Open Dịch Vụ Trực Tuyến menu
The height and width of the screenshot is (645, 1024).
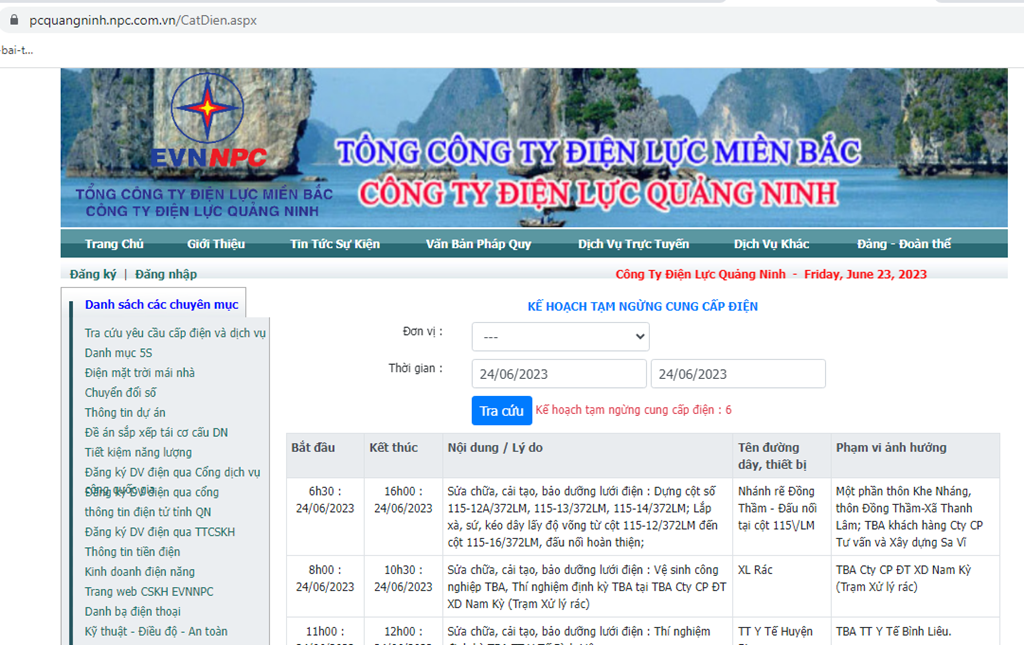[633, 244]
